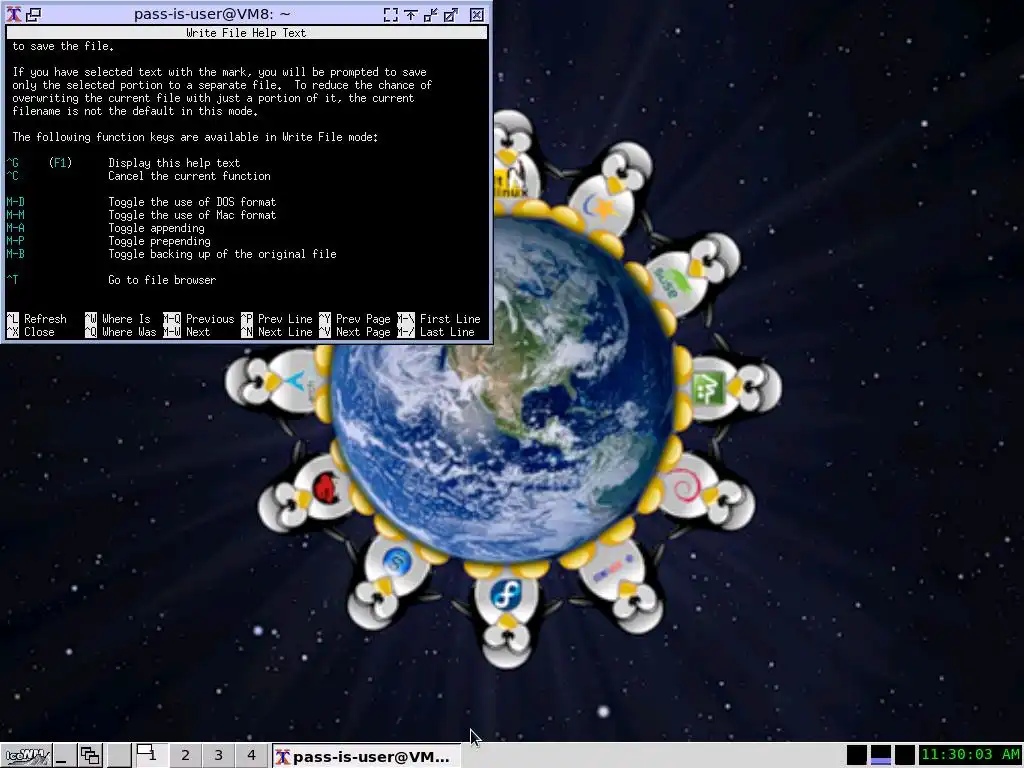Screen dimensions: 1024x768
Task: Click 'Toggle the use of DOS format'
Action: (x=192, y=202)
